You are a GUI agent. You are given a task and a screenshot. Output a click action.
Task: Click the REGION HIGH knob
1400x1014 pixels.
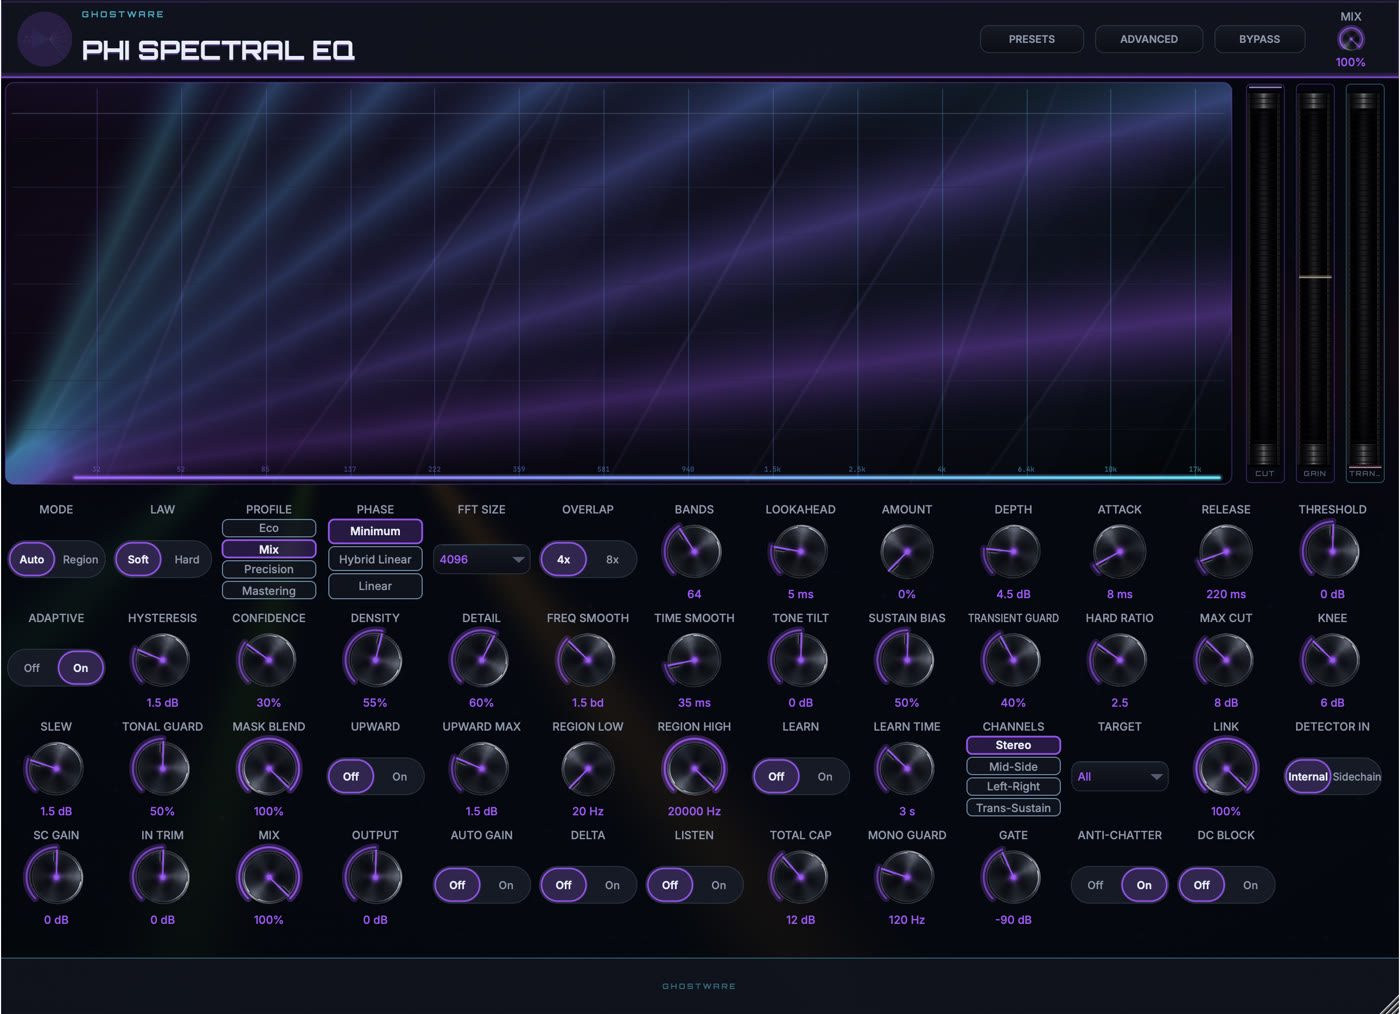[694, 768]
